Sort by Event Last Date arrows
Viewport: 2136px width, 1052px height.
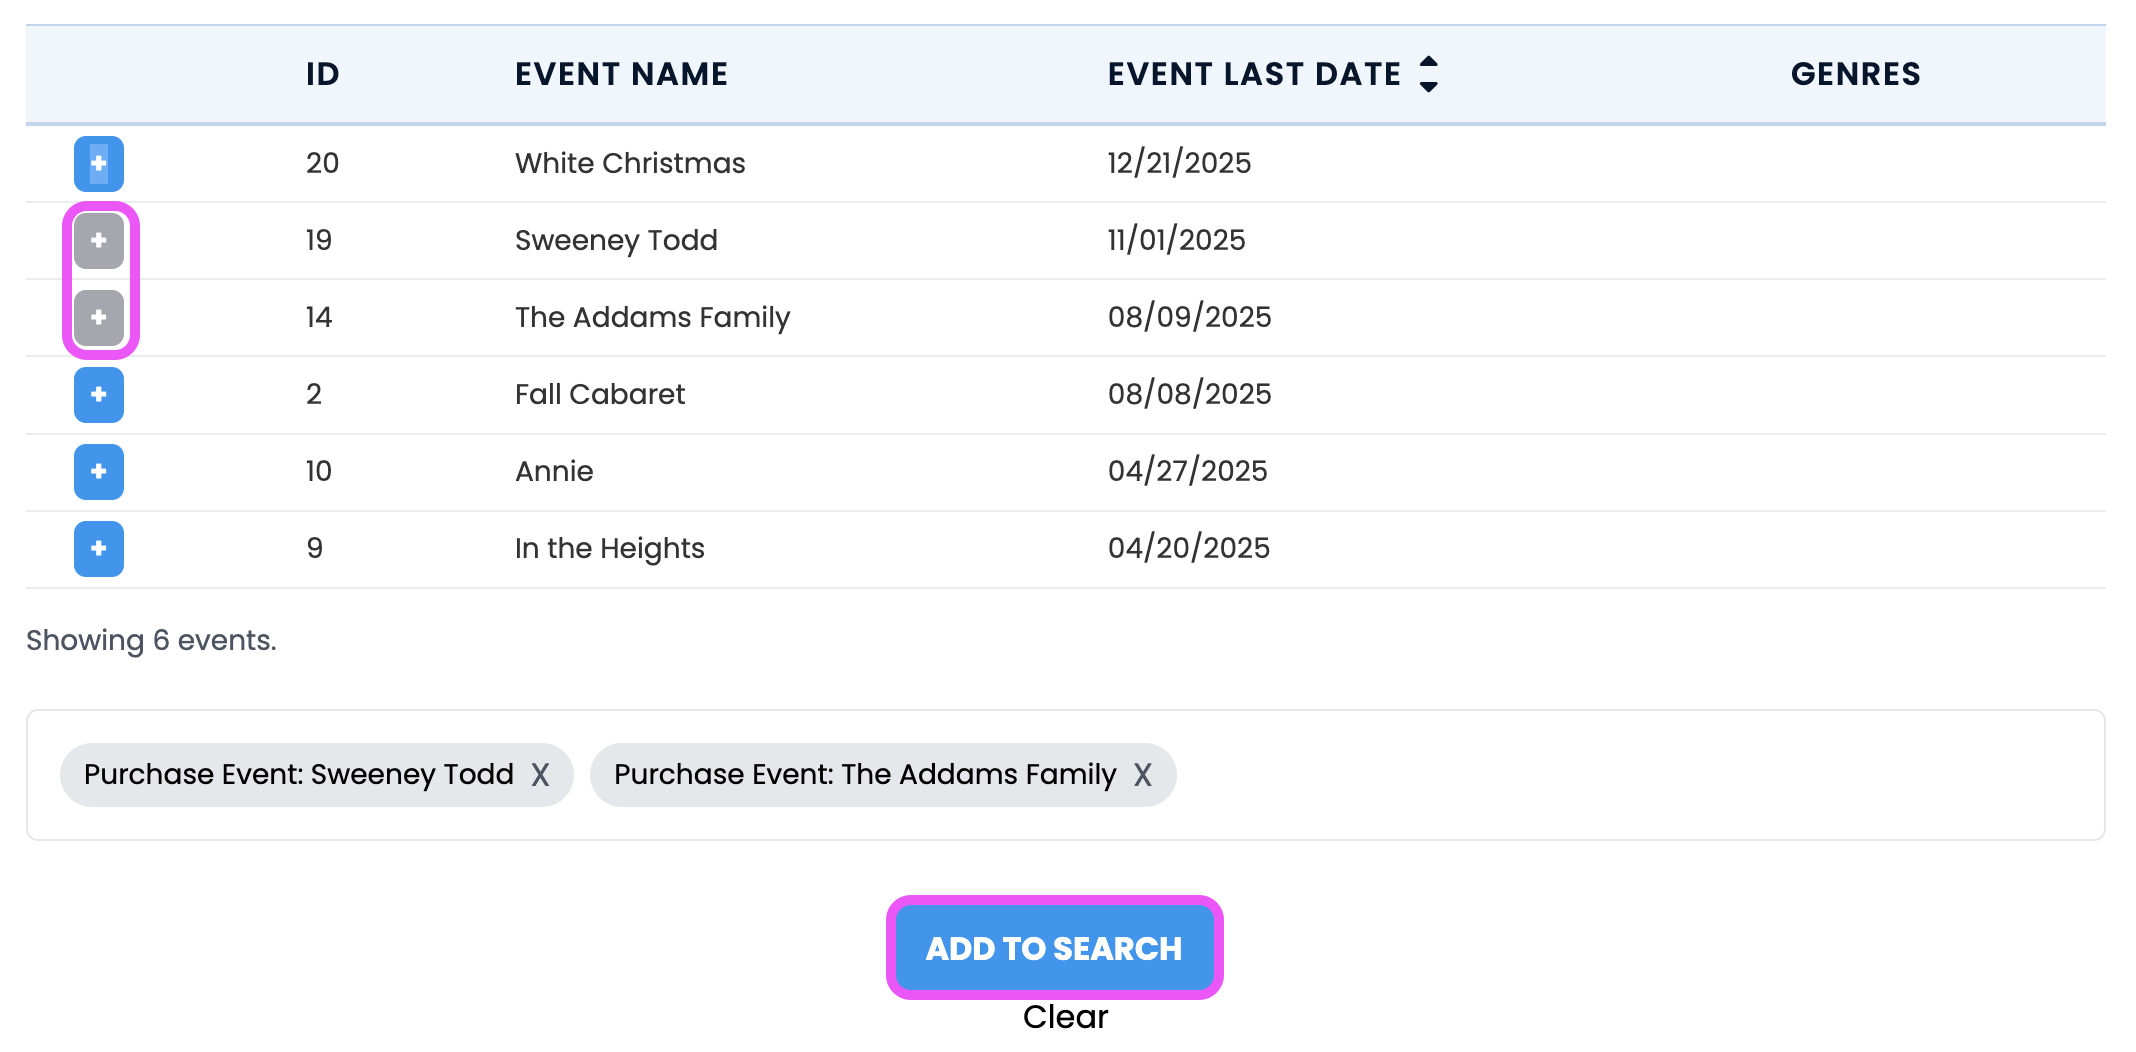point(1429,74)
